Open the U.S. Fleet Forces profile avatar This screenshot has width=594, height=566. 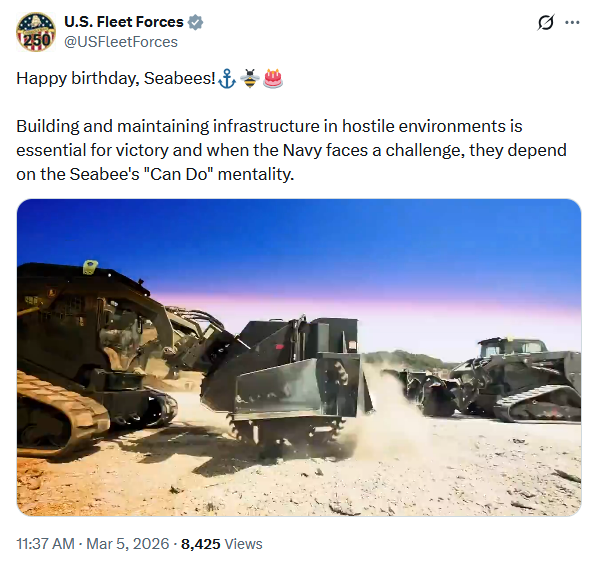click(x=36, y=32)
